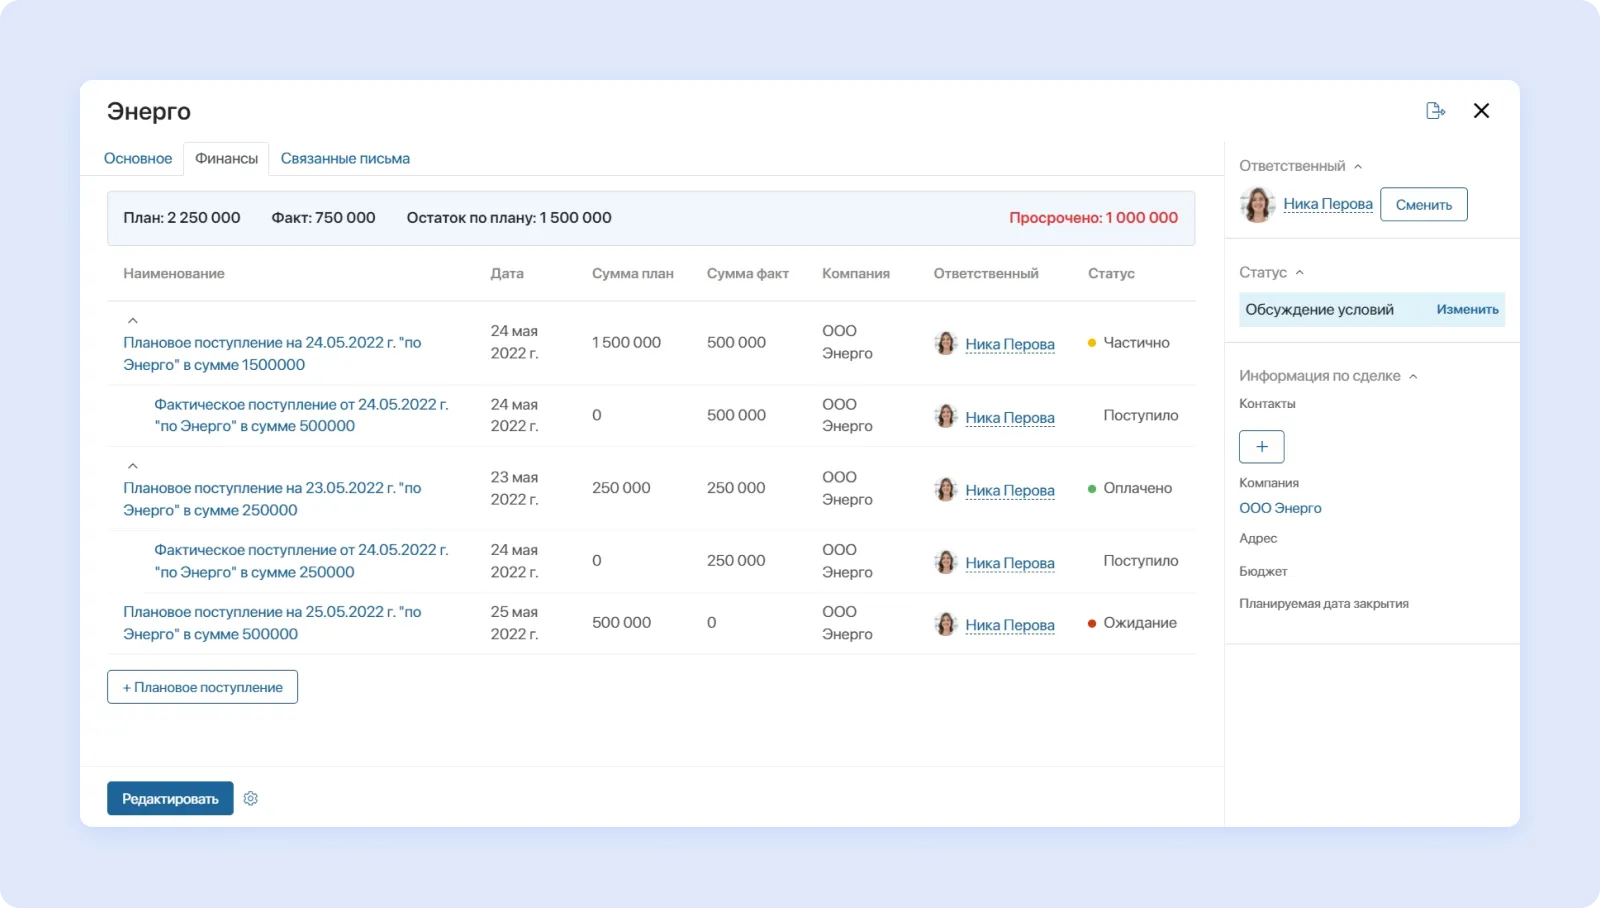Click Сменить to change the responsible person
1600x908 pixels.
pyautogui.click(x=1423, y=204)
